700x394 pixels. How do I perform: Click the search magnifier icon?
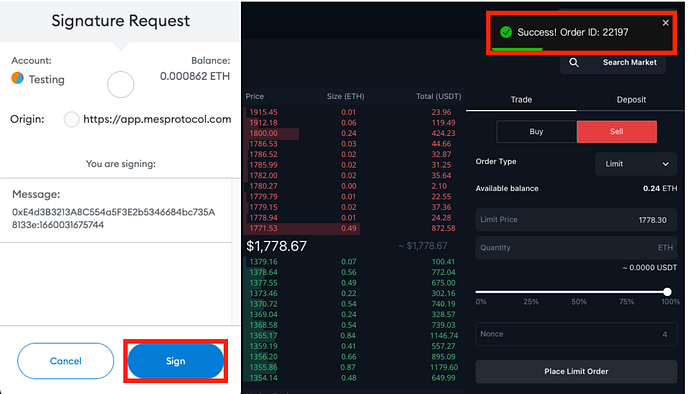574,62
